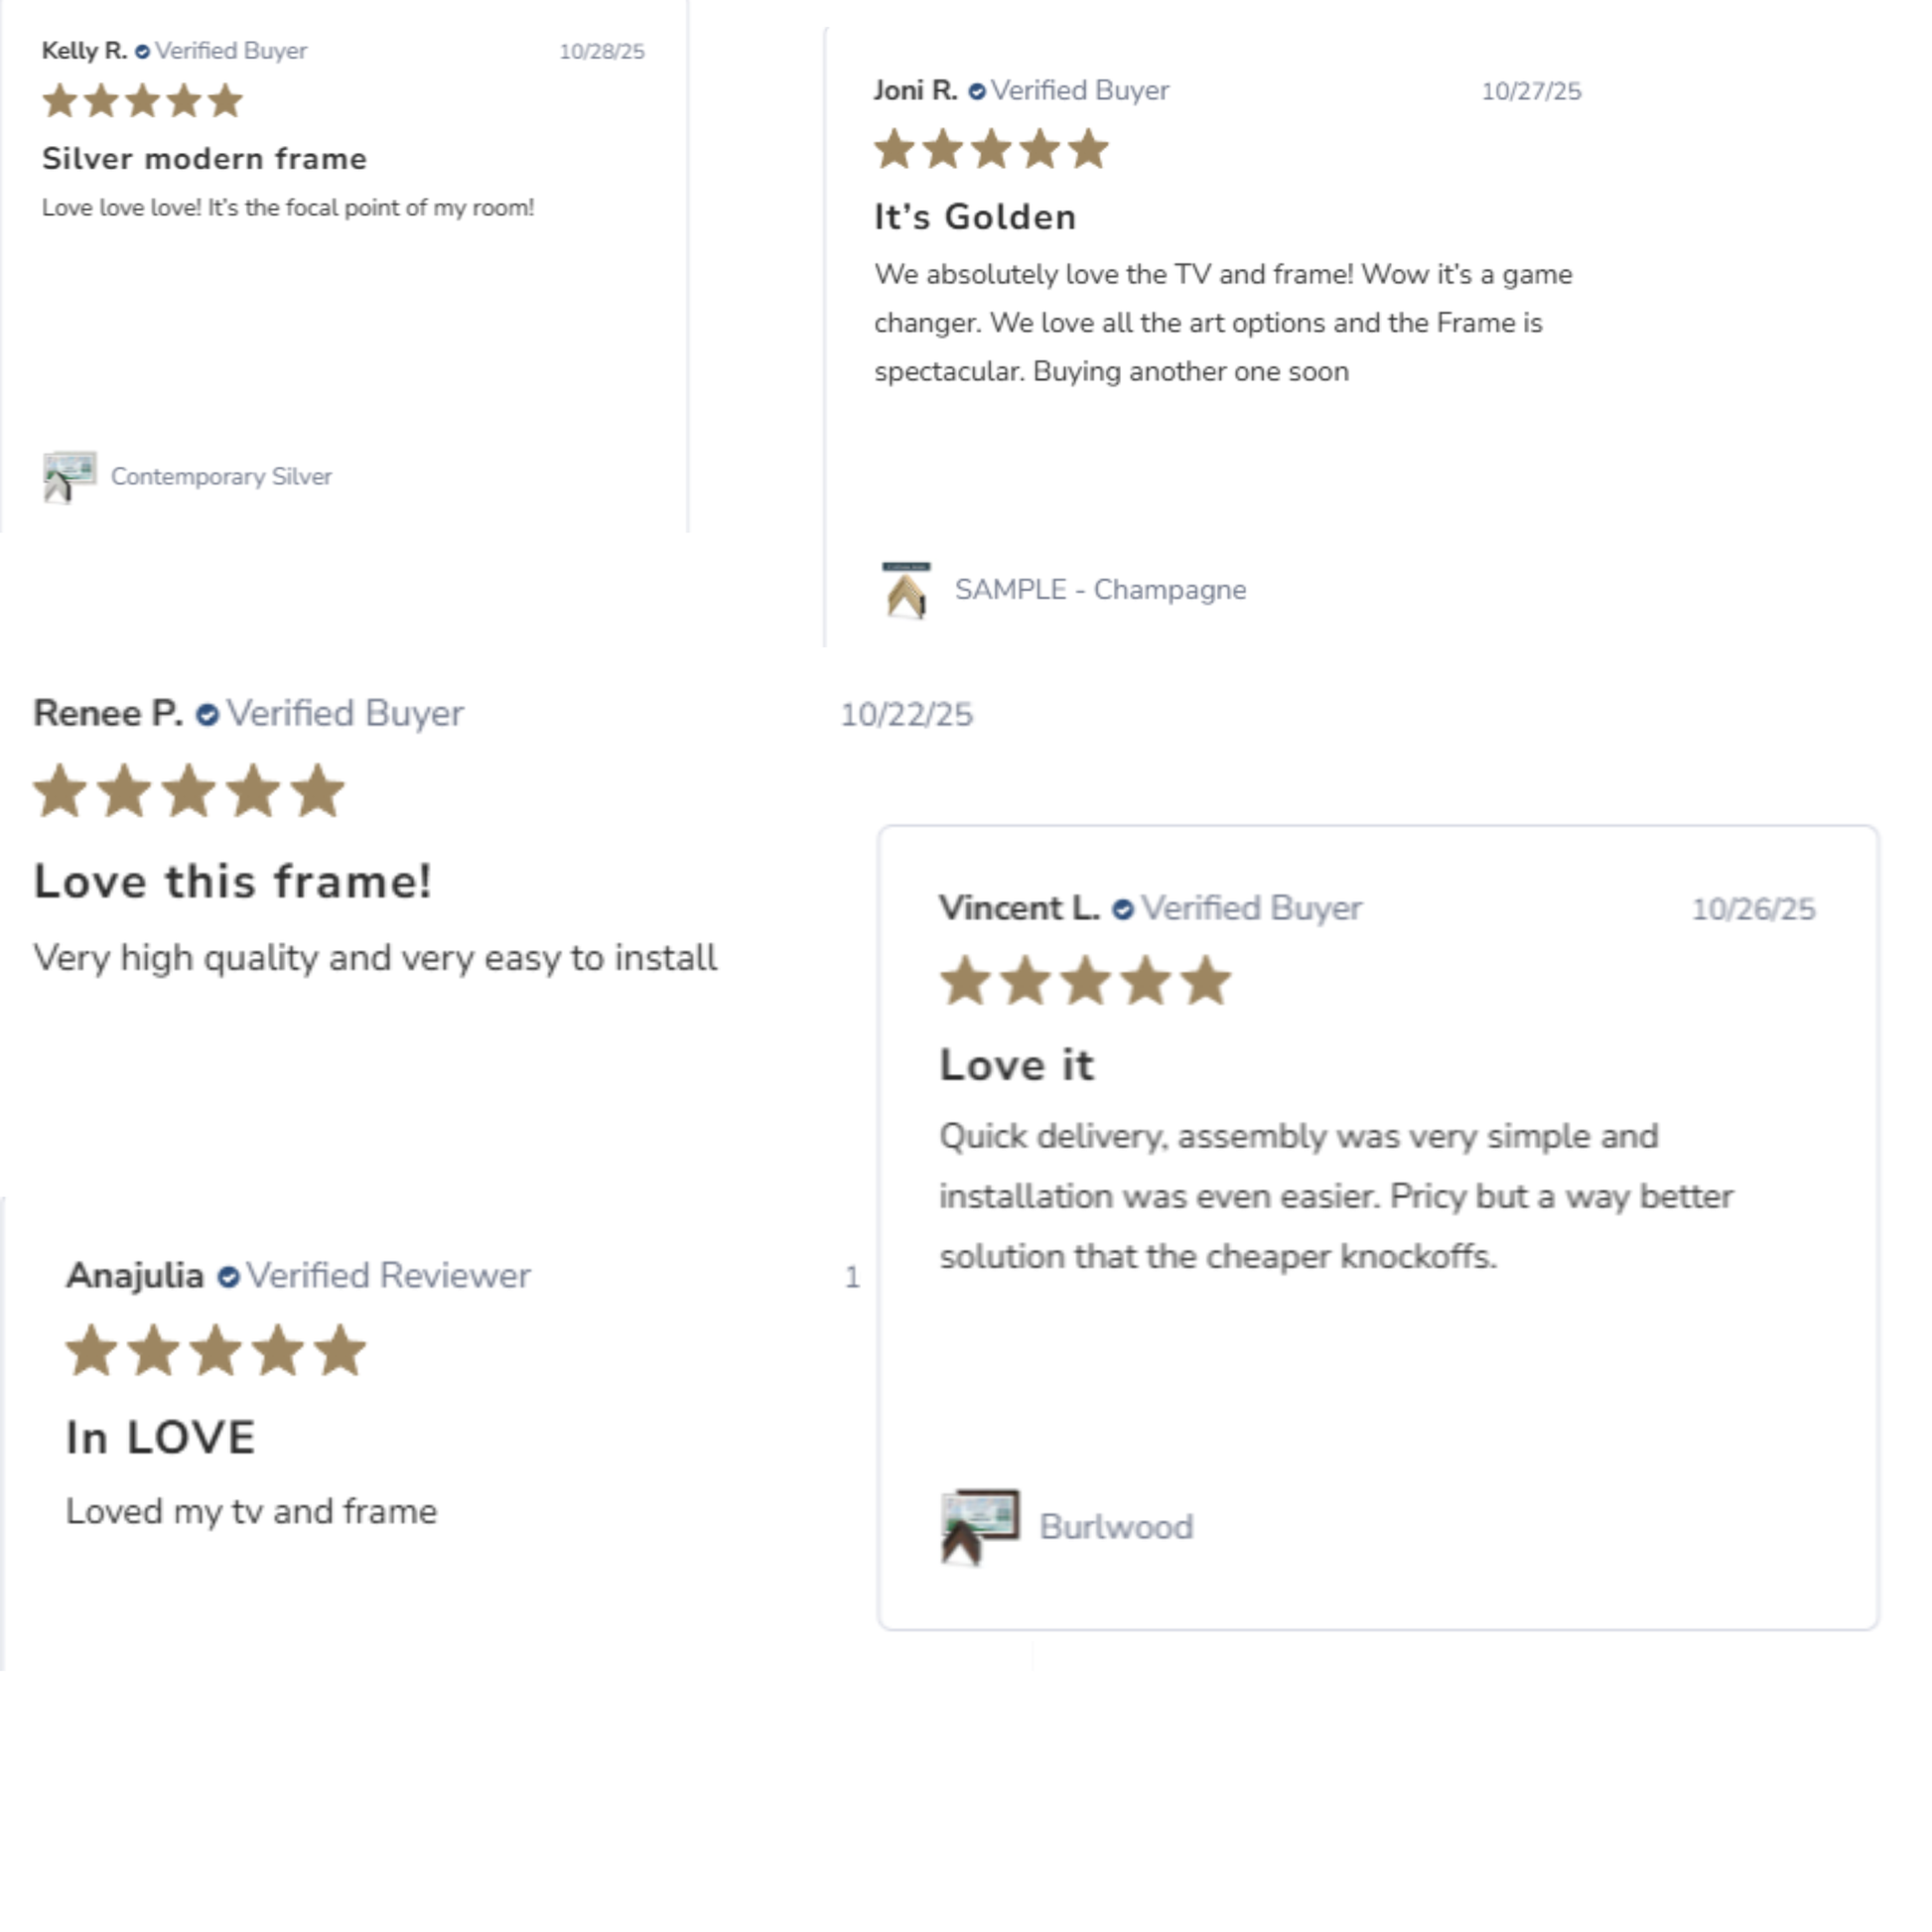Open the SAMPLE - Champagne product thumbnail
The width and height of the screenshot is (1932, 1932).
tap(906, 590)
